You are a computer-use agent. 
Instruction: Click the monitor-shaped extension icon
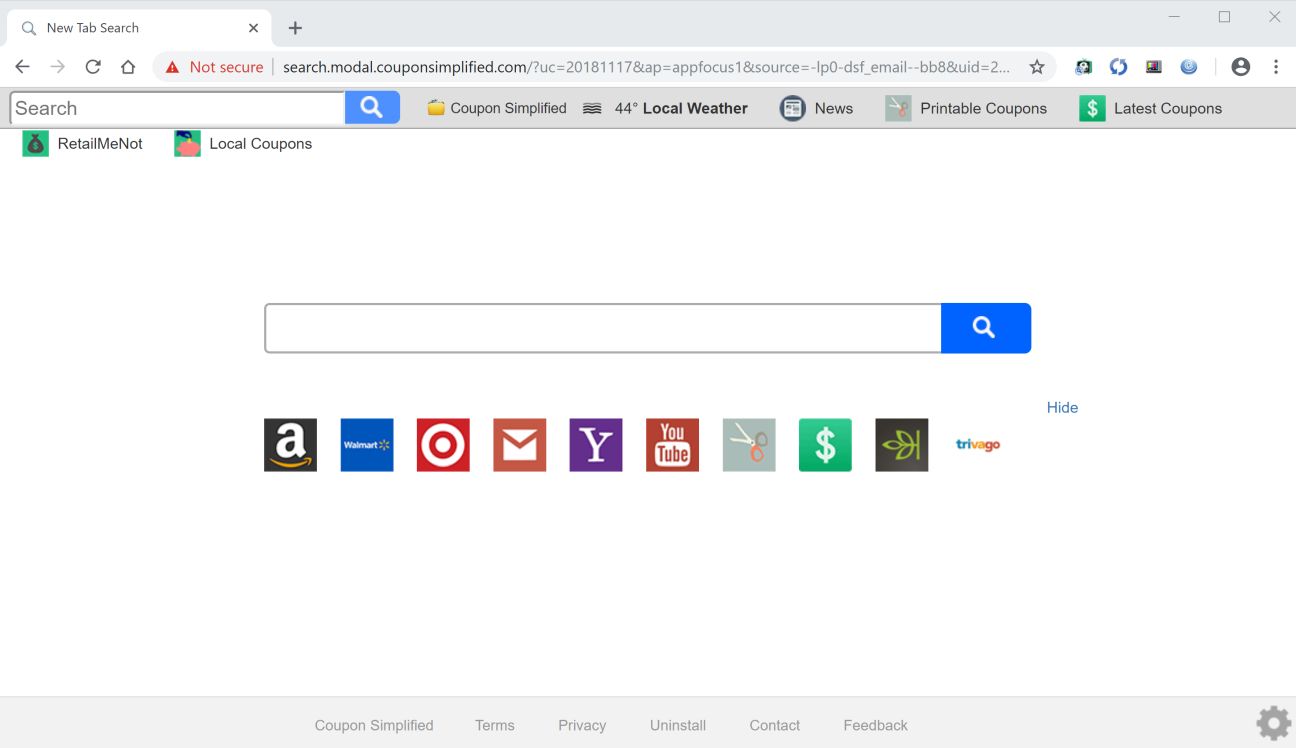click(x=1154, y=67)
